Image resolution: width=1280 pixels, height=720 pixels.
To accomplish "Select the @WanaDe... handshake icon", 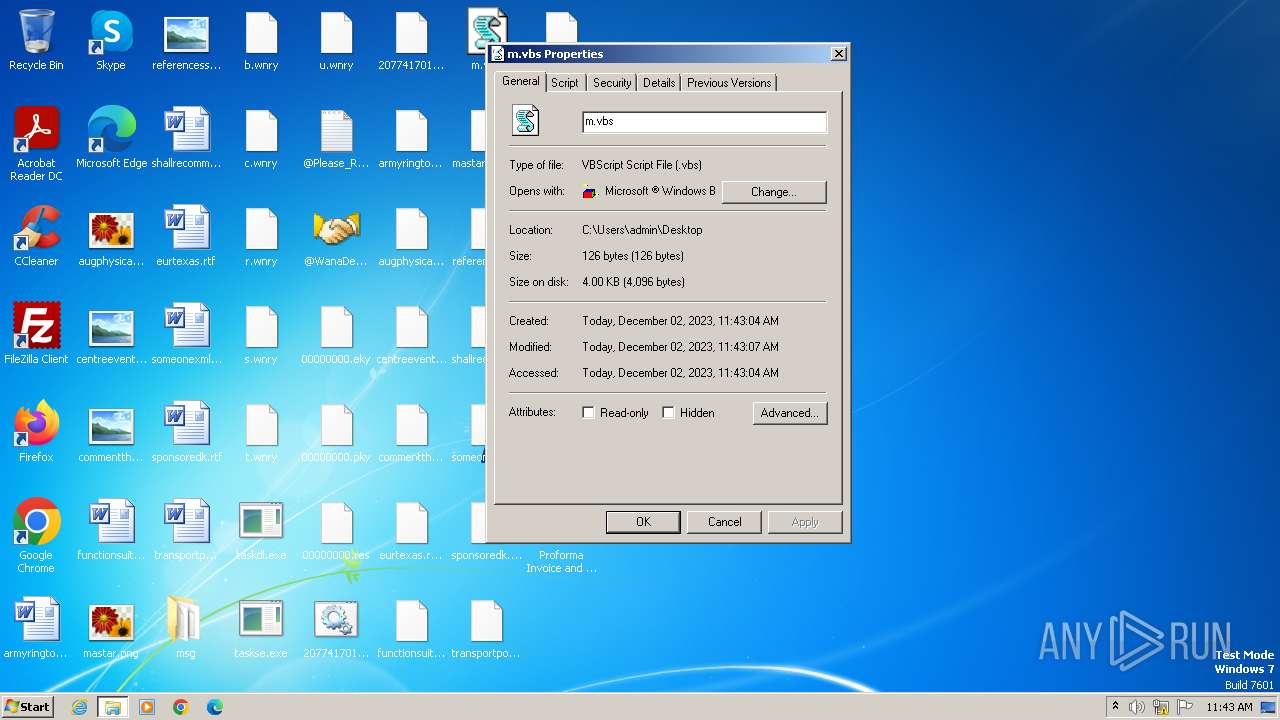I will [x=336, y=236].
